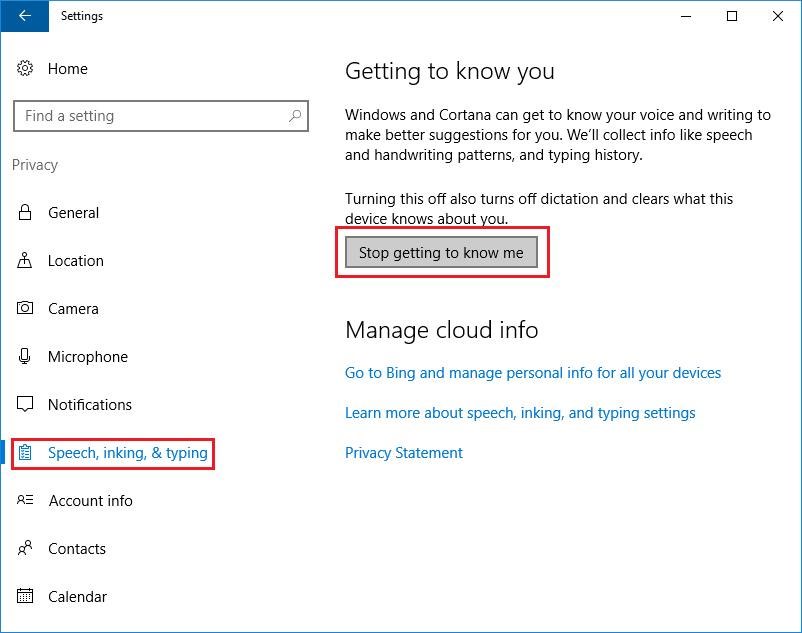Click the Notifications speech bubble icon
802x633 pixels.
point(25,404)
